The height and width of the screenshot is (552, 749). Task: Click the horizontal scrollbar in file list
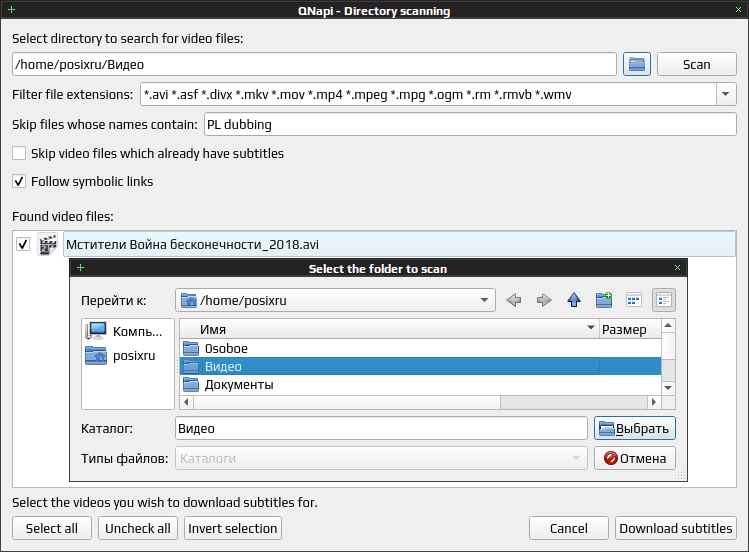pos(420,402)
